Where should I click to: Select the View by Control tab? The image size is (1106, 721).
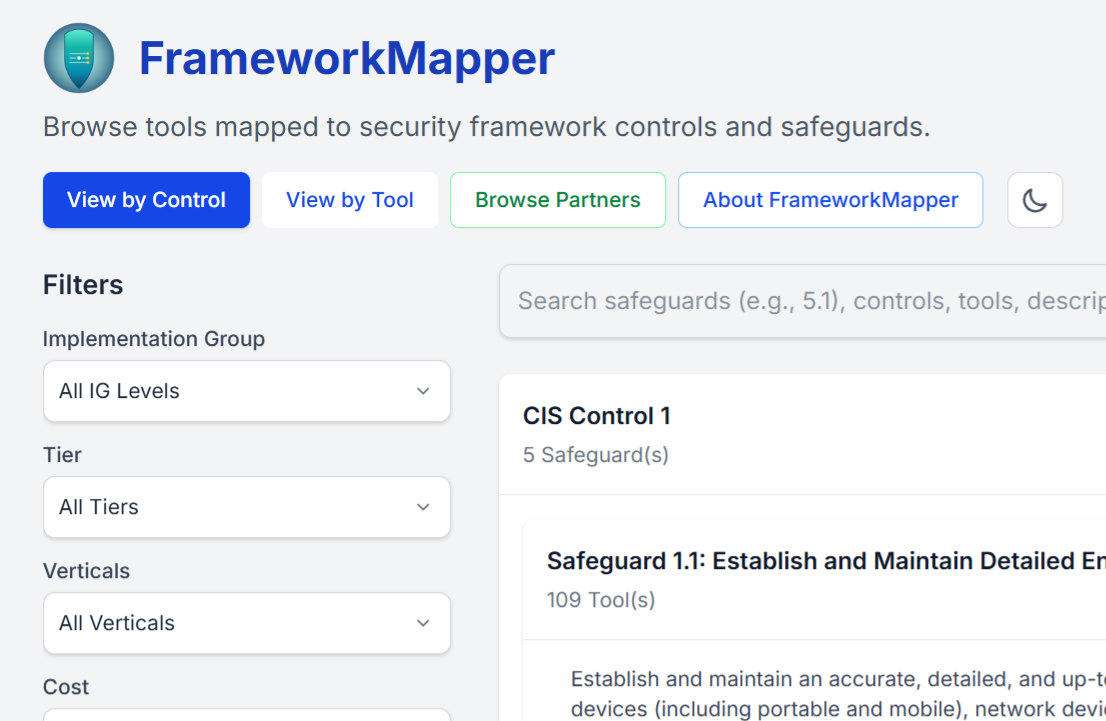[x=146, y=200]
